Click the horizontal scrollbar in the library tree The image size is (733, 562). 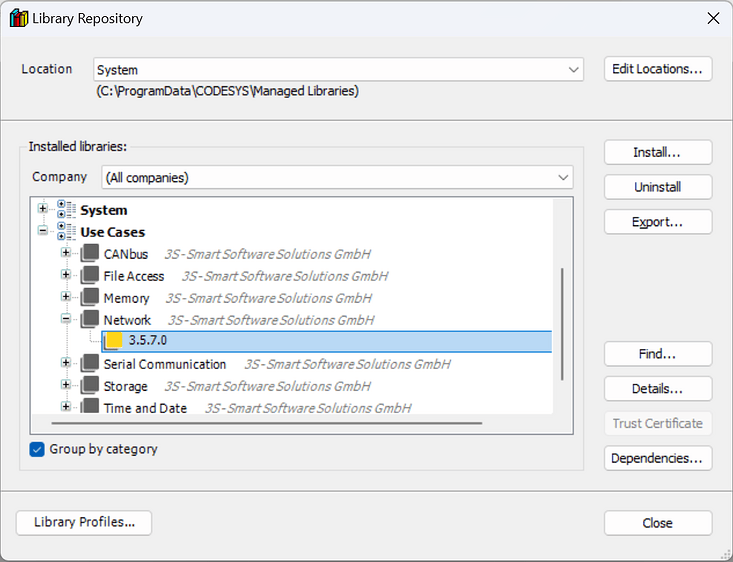(x=266, y=423)
